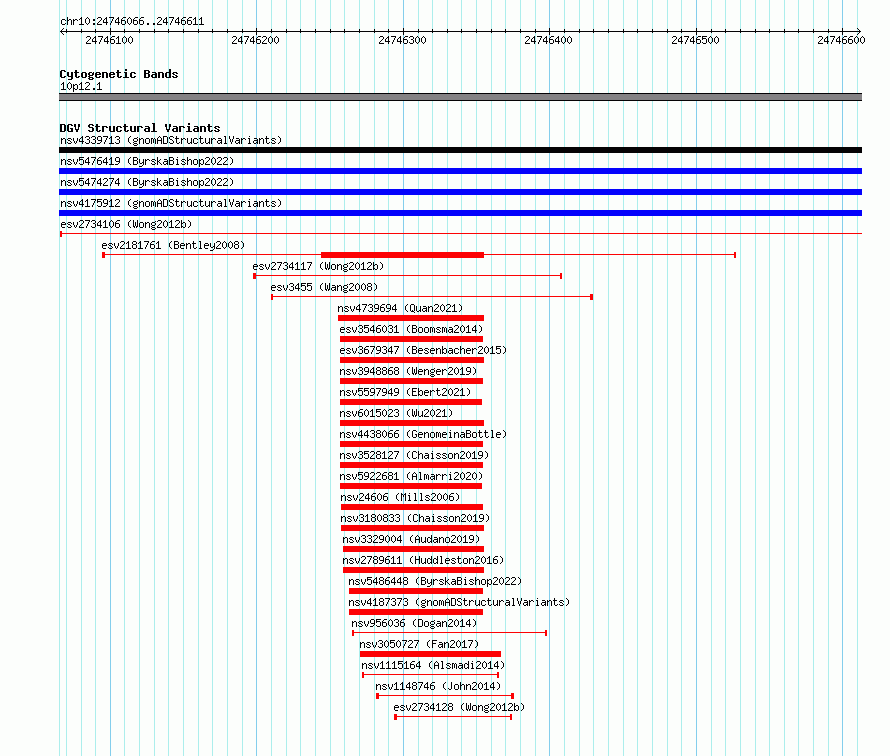
Task: Click ruler position 24746500
Action: [695, 40]
